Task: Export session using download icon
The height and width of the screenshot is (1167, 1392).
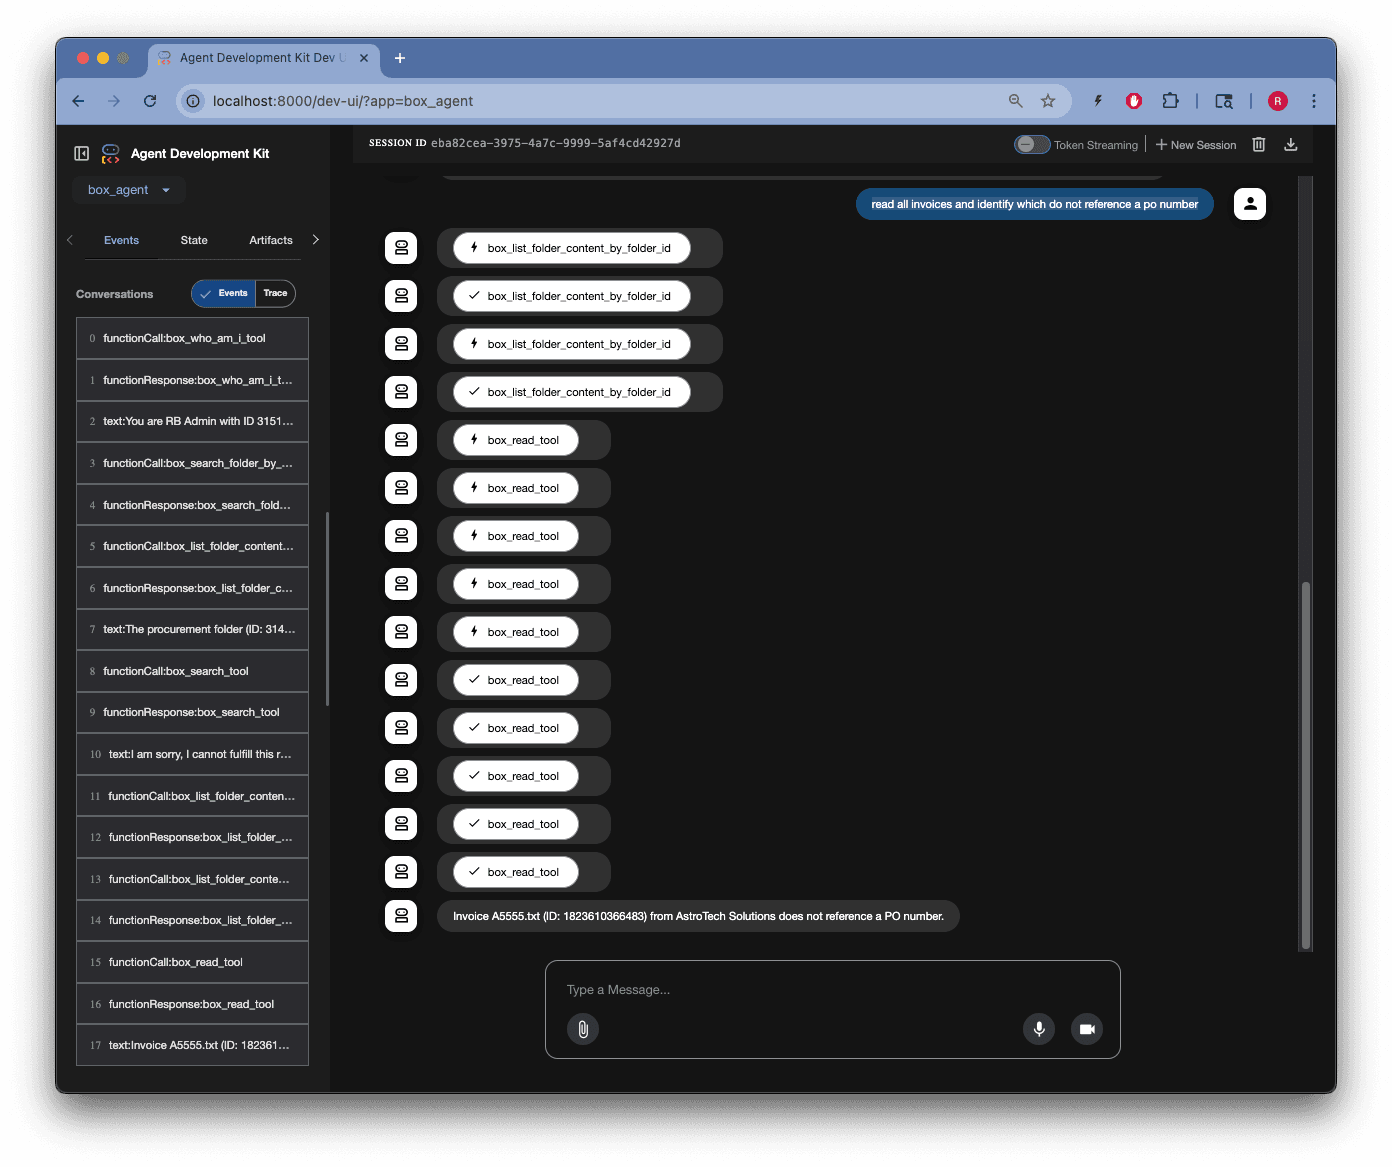Action: pyautogui.click(x=1291, y=145)
